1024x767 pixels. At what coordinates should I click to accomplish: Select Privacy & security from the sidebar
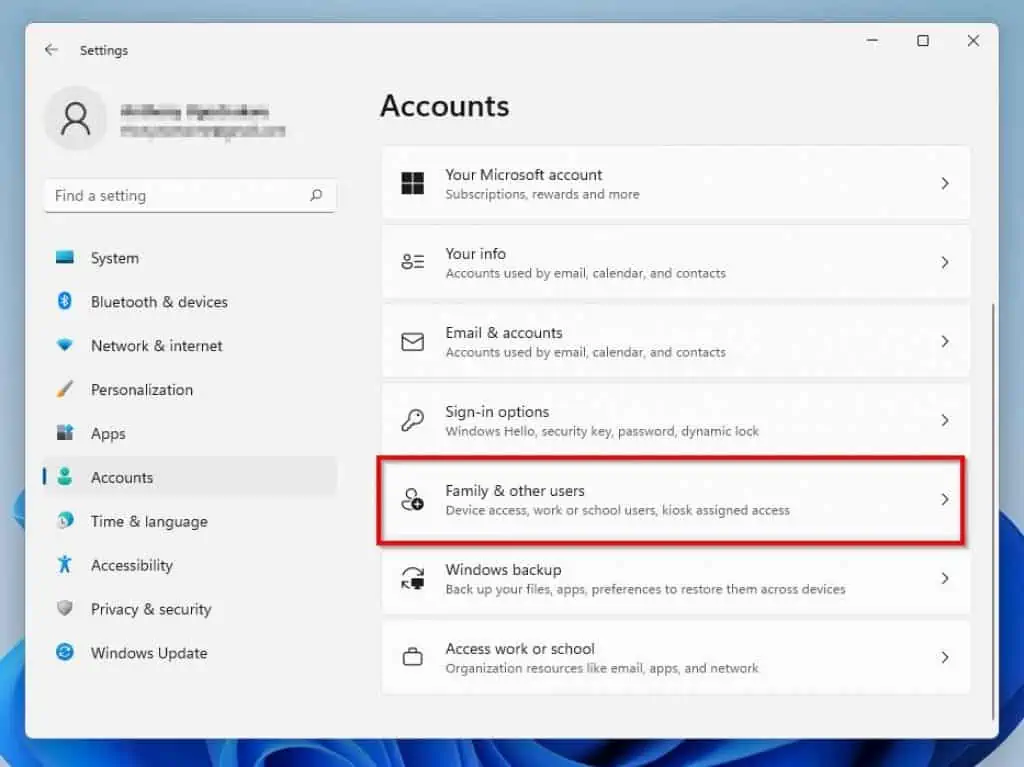[150, 609]
